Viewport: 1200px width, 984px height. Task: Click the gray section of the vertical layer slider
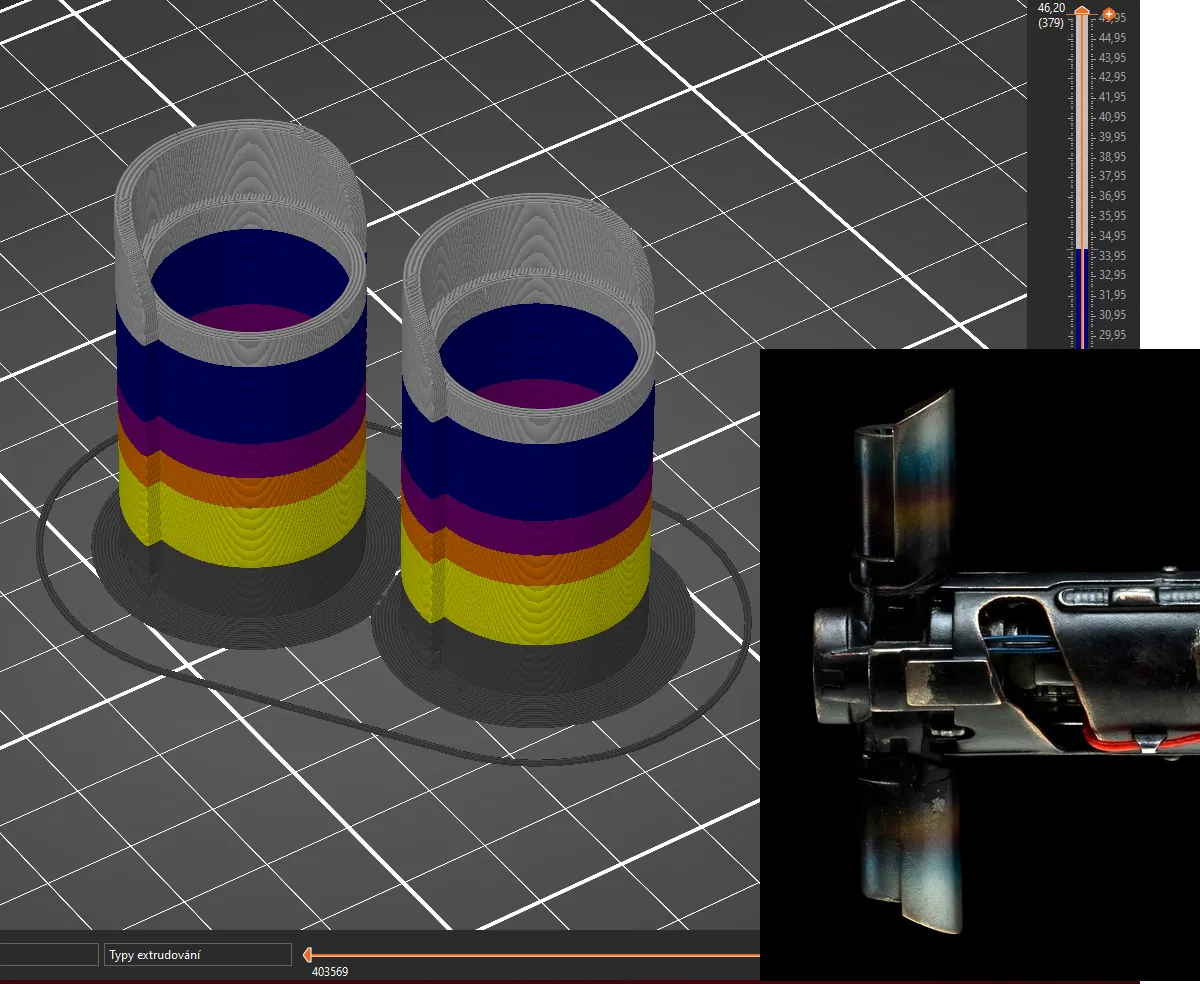[1081, 130]
